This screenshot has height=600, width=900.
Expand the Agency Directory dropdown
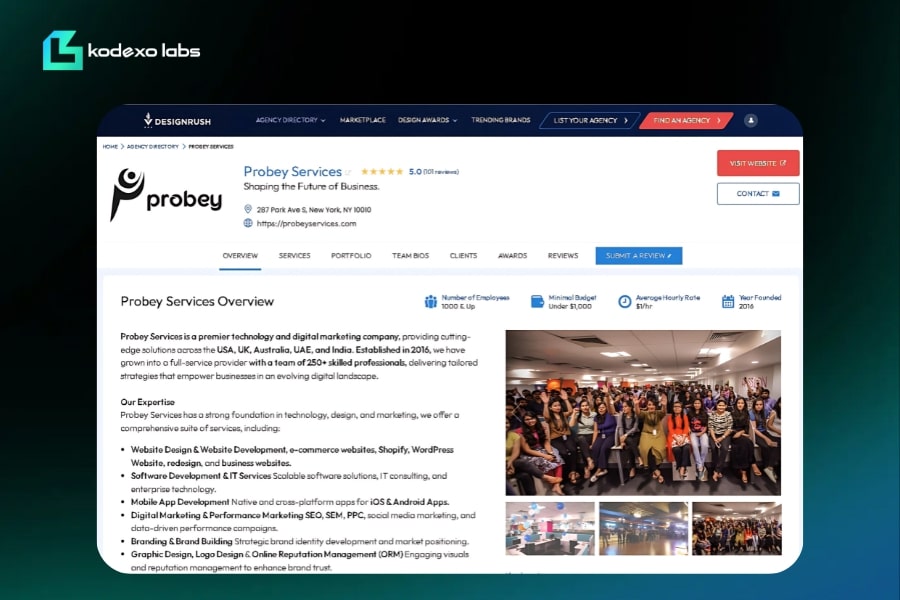point(290,120)
